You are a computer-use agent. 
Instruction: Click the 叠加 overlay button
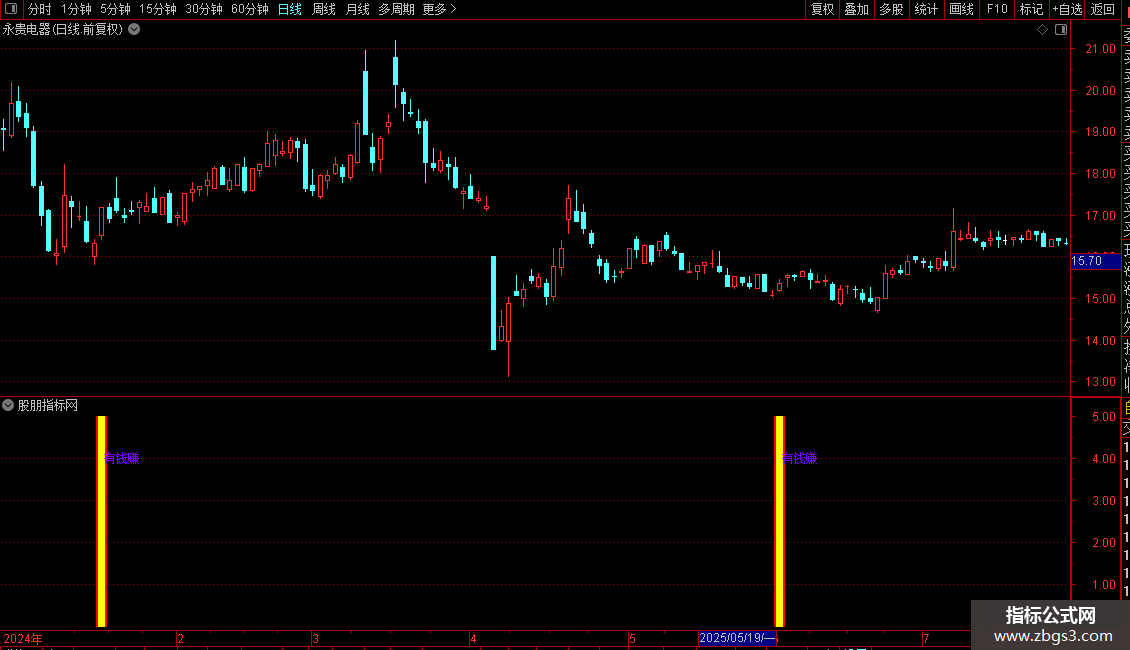tap(857, 9)
